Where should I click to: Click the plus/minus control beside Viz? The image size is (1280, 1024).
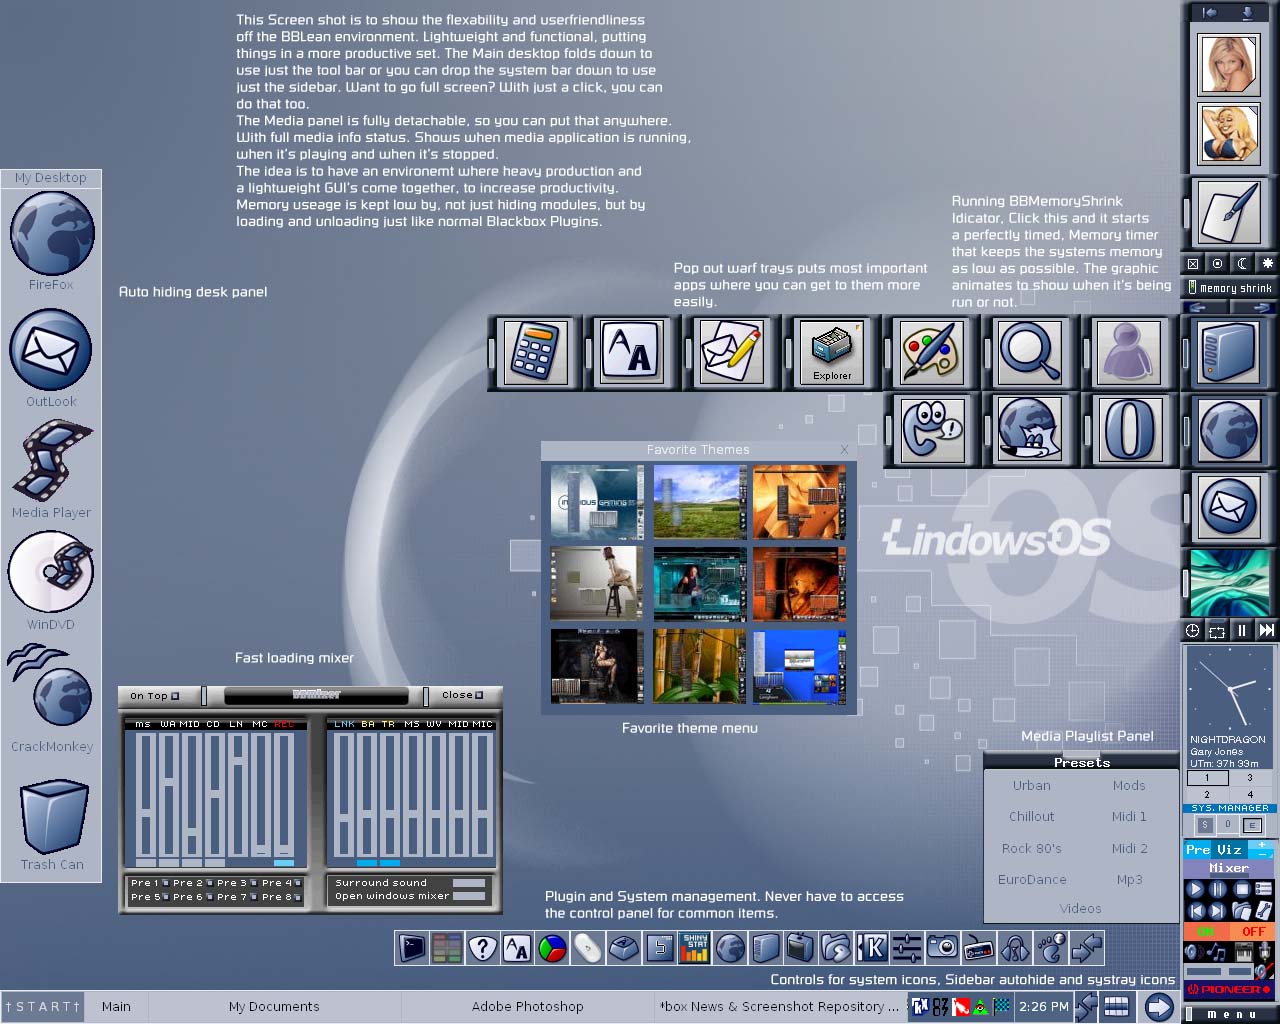point(1261,849)
